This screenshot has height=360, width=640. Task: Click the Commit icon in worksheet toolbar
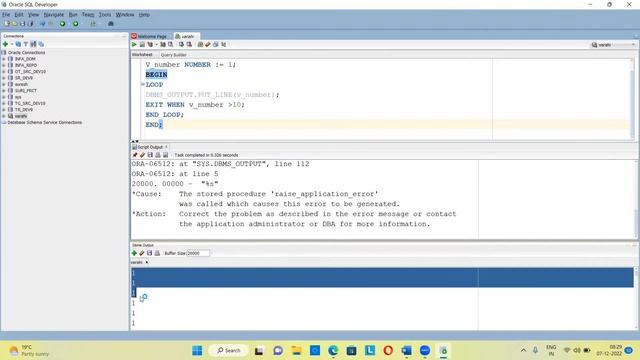[181, 44]
